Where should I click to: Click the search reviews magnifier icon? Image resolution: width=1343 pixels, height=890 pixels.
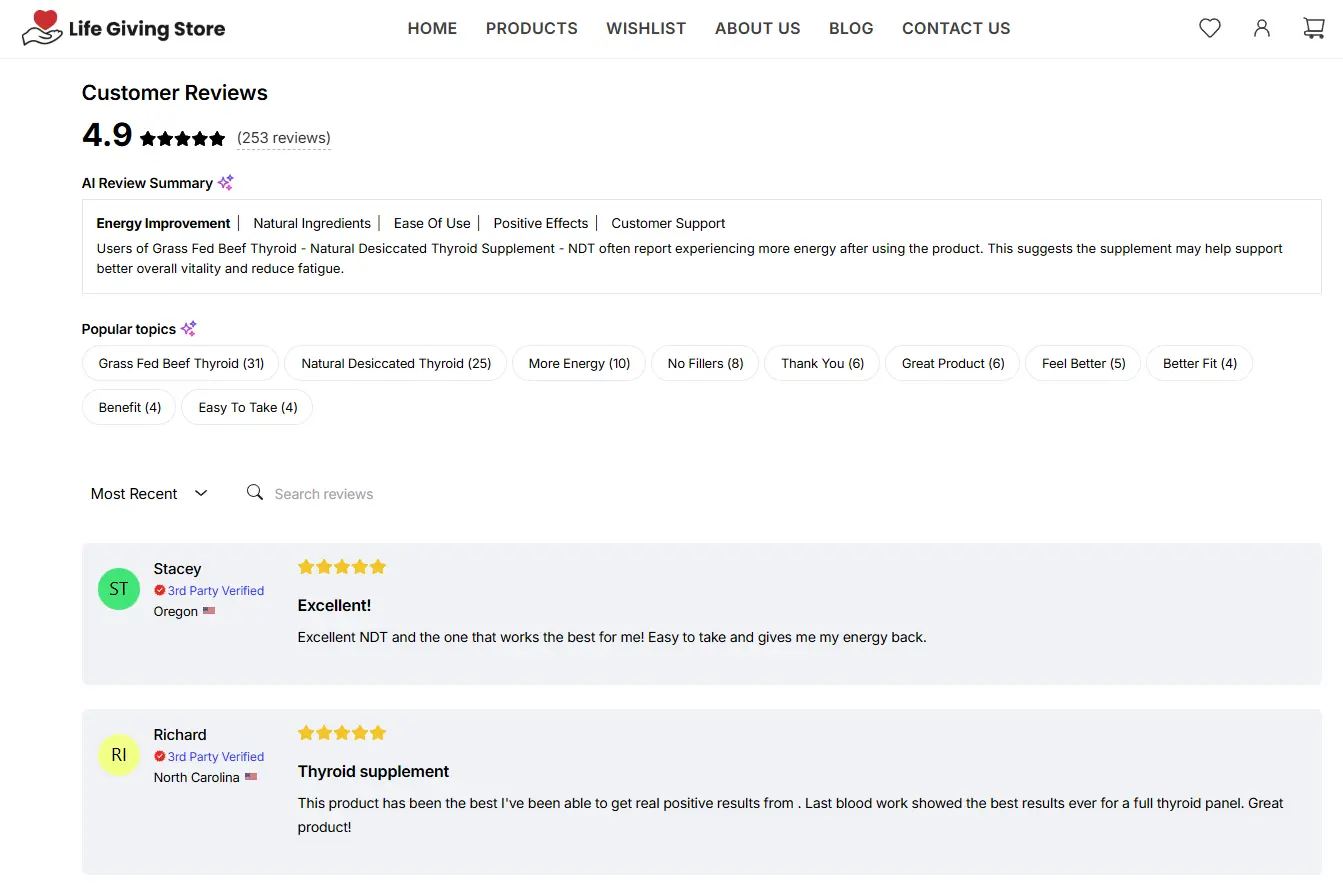255,492
